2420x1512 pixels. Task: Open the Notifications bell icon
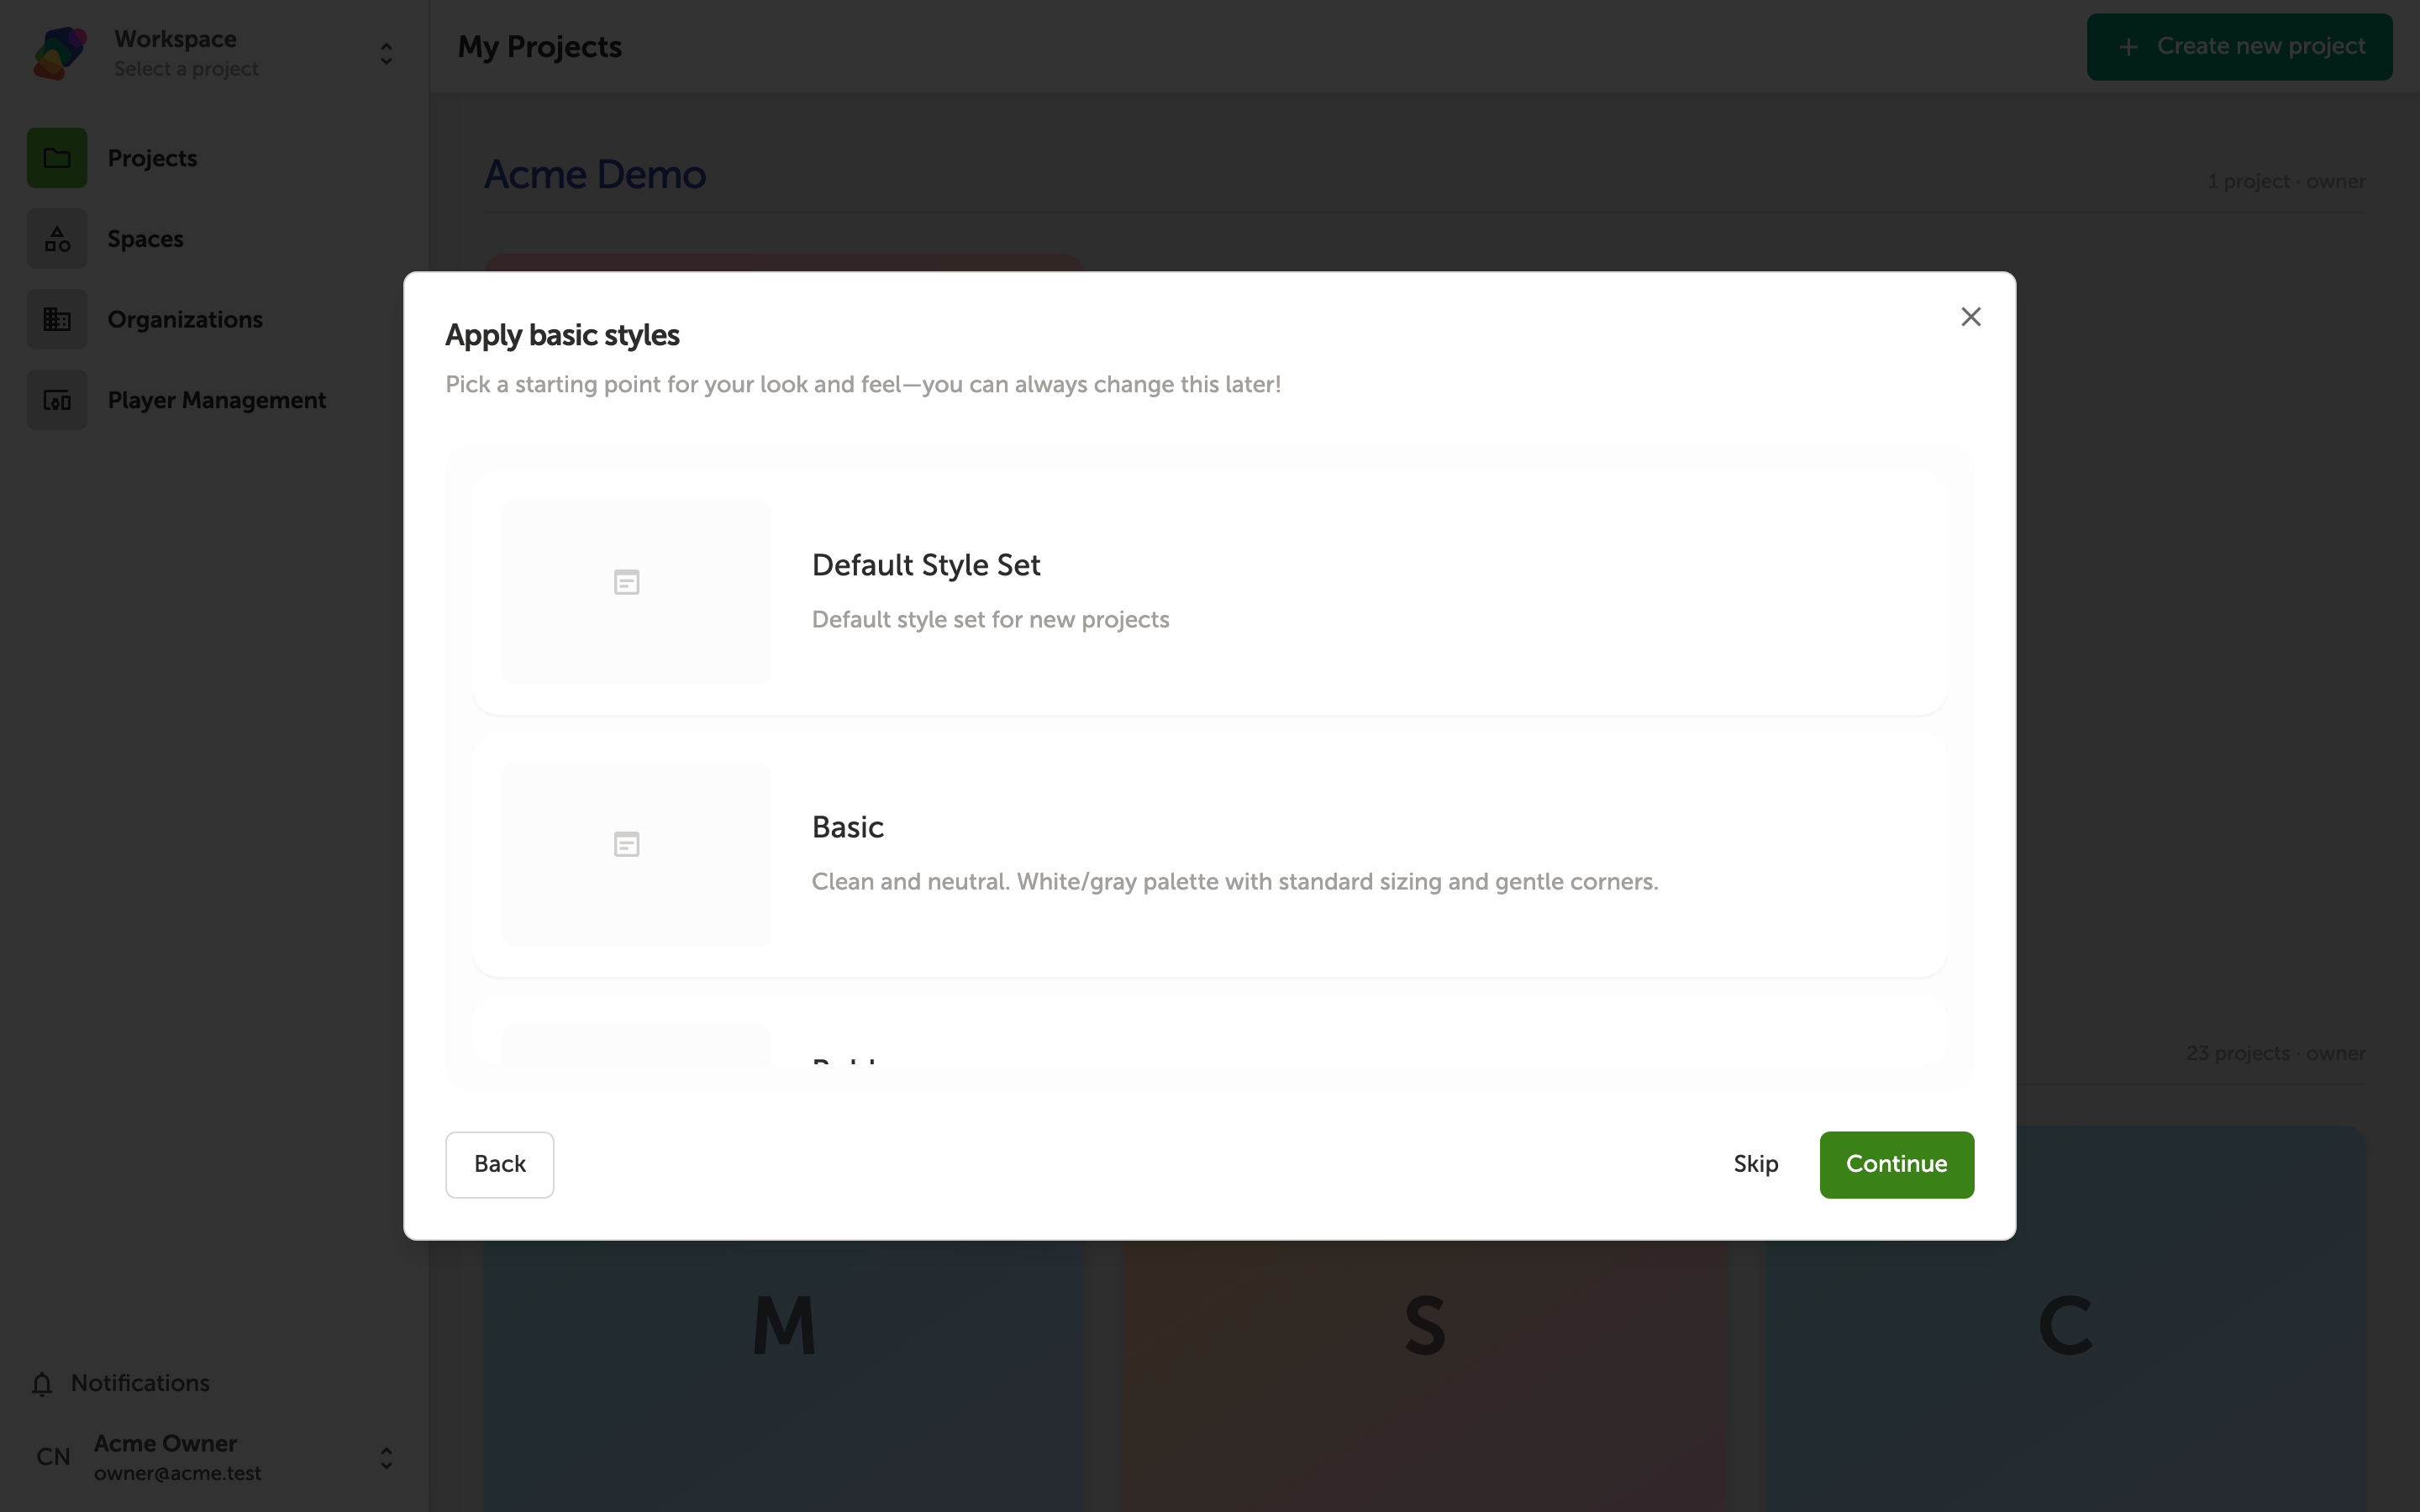[42, 1383]
